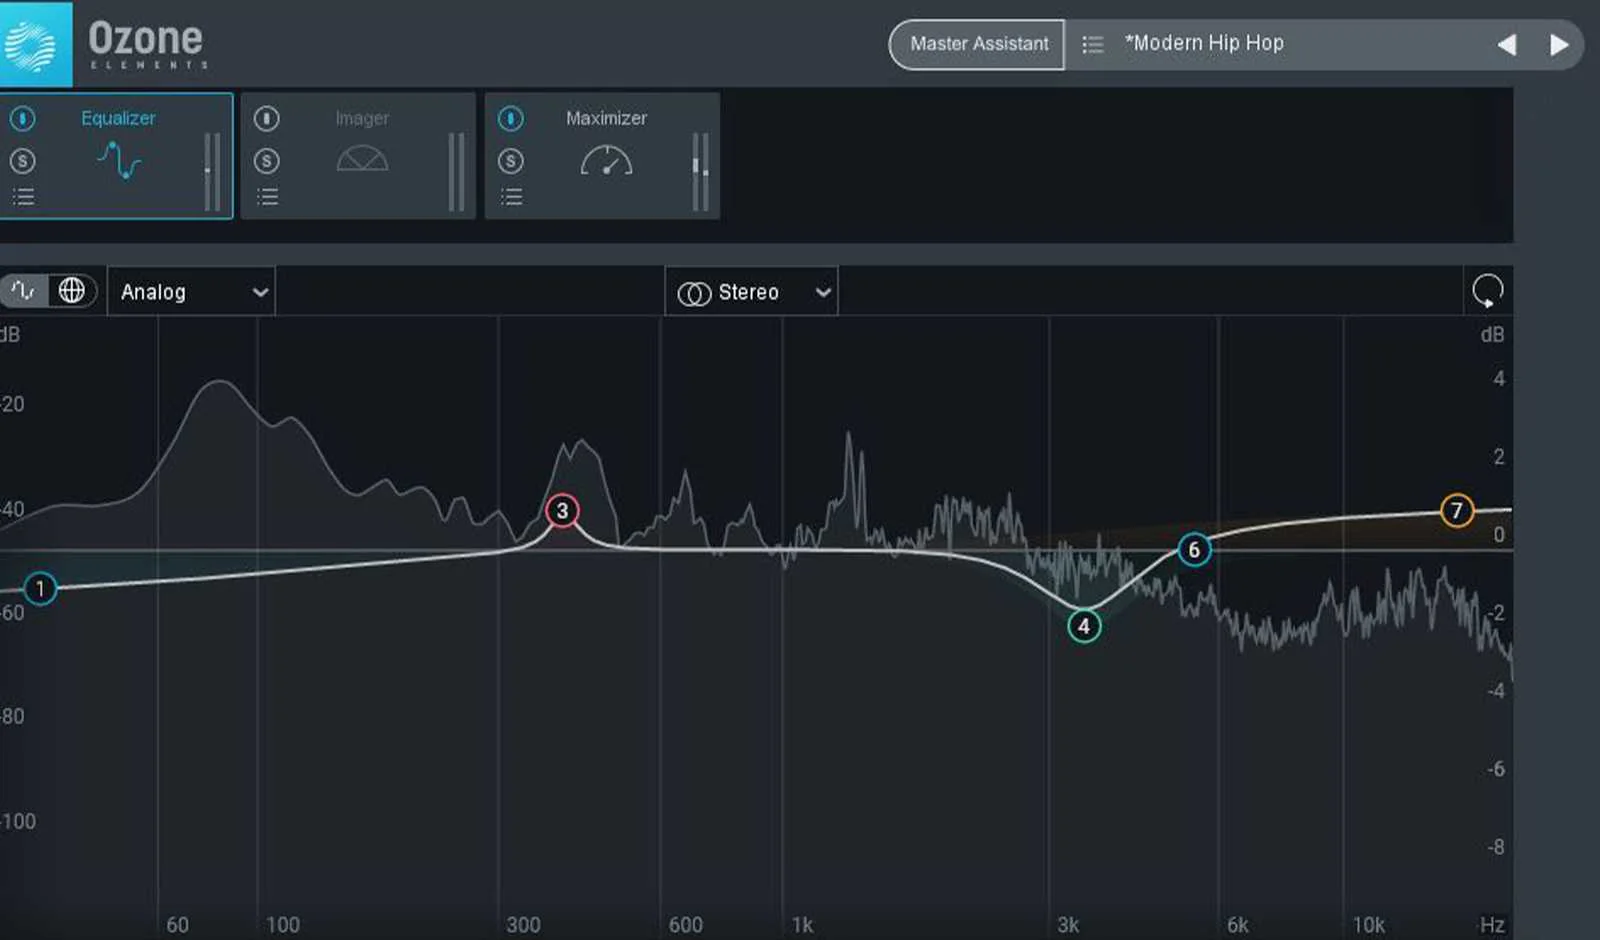Enable the Imager power toggle
Viewport: 1600px width, 940px height.
[266, 119]
